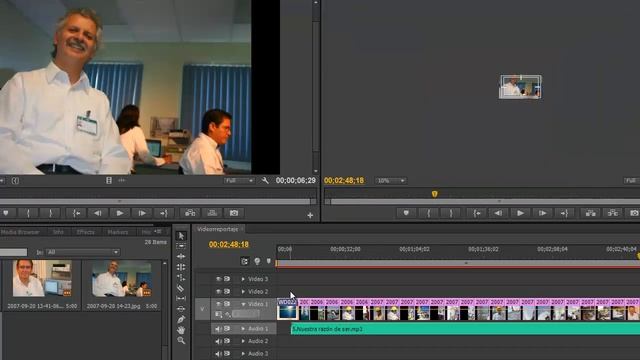Select the Slide tool
The image size is (640, 360).
coord(181,309)
